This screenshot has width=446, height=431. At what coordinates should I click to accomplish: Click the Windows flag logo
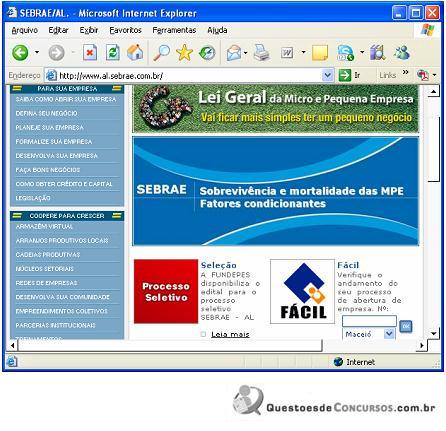428,30
